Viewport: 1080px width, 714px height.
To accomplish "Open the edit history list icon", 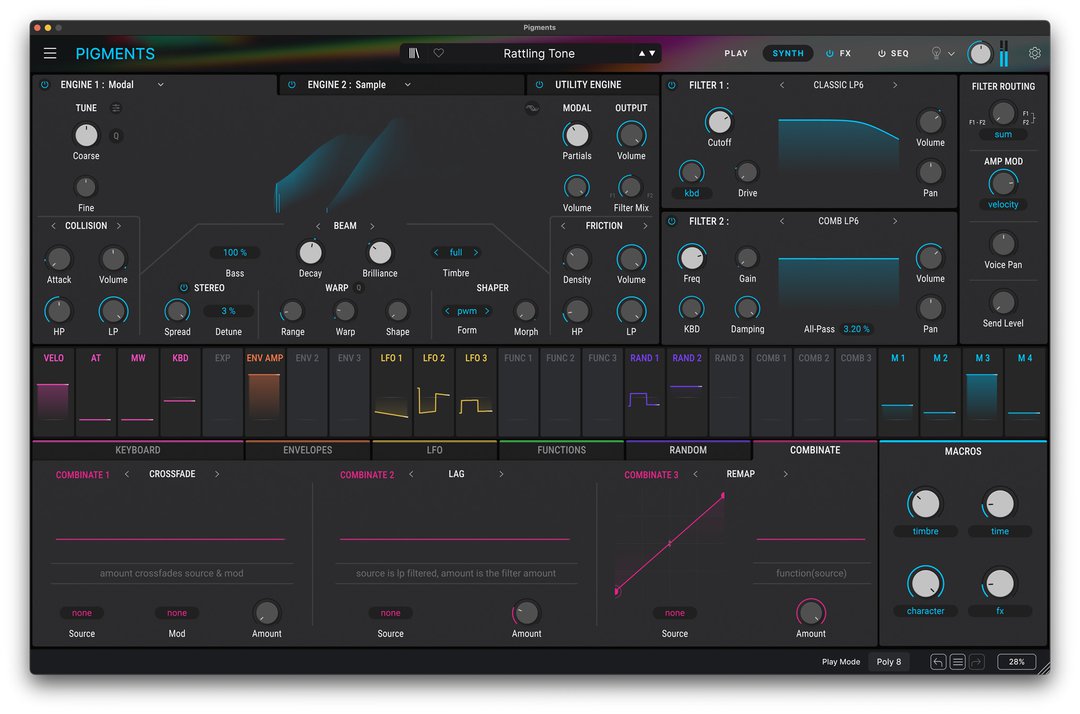I will pos(957,662).
